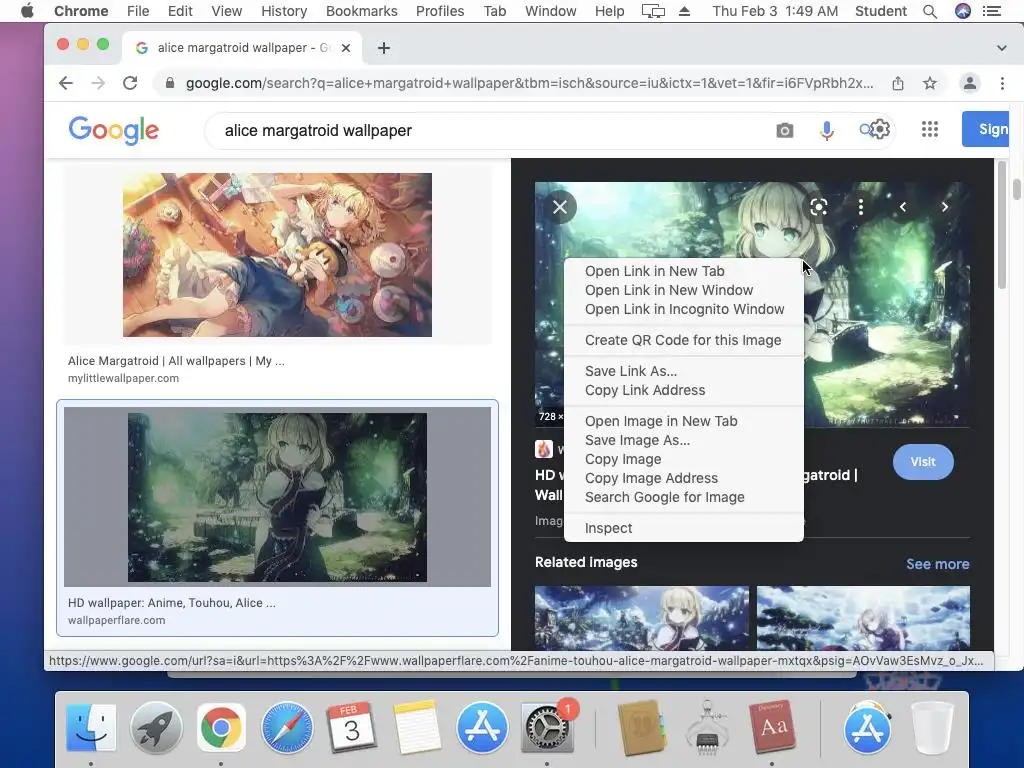1024x768 pixels.
Task: Choose Open Link in Incognito Window
Action: 684,309
